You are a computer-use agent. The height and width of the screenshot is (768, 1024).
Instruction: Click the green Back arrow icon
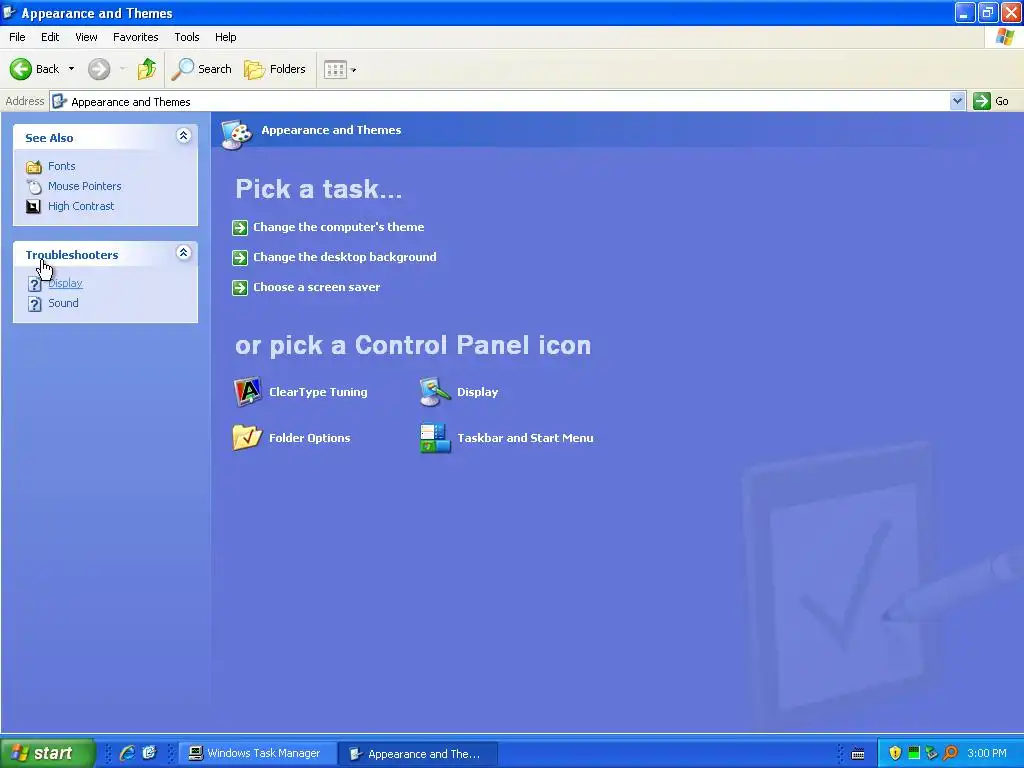pyautogui.click(x=21, y=69)
